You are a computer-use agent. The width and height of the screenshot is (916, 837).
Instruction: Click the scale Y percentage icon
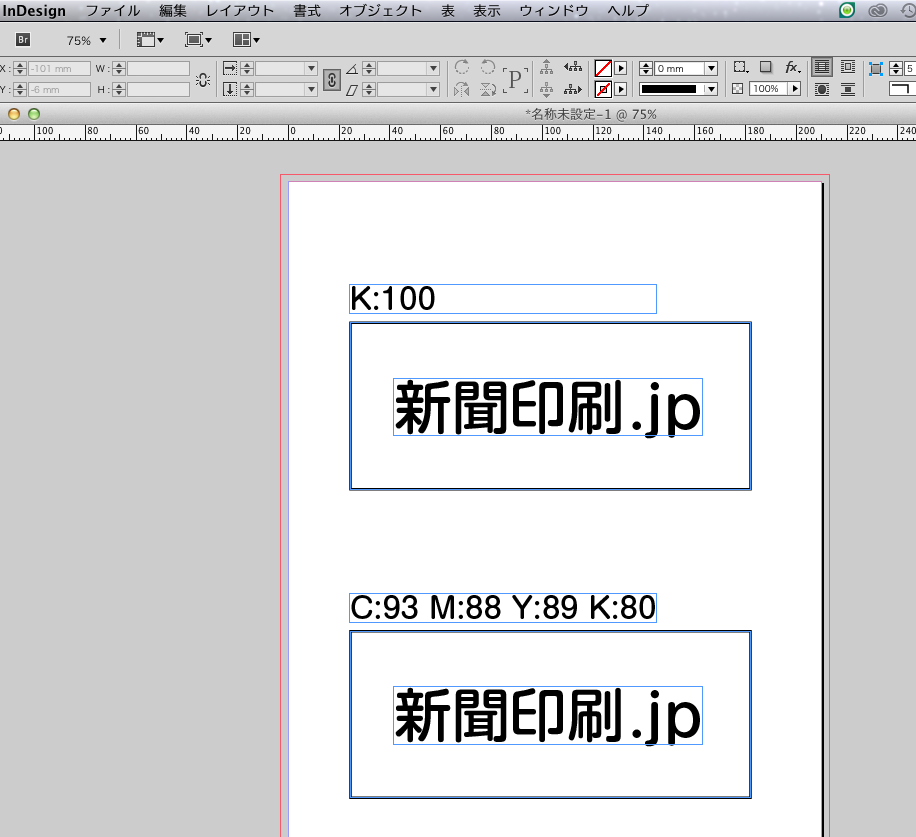[x=230, y=89]
